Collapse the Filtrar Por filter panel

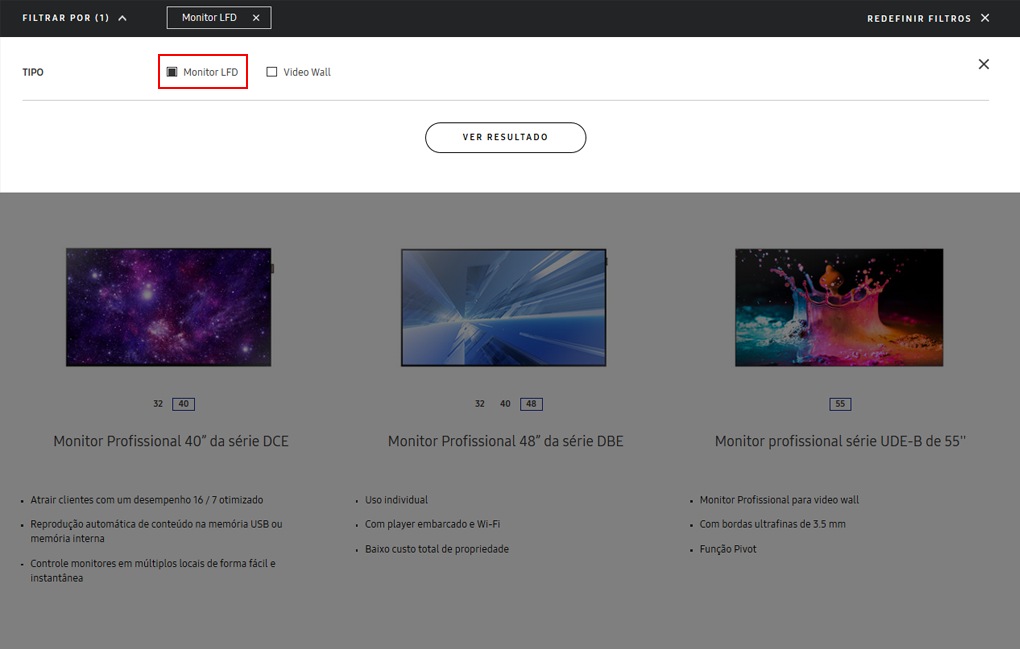pos(74,18)
